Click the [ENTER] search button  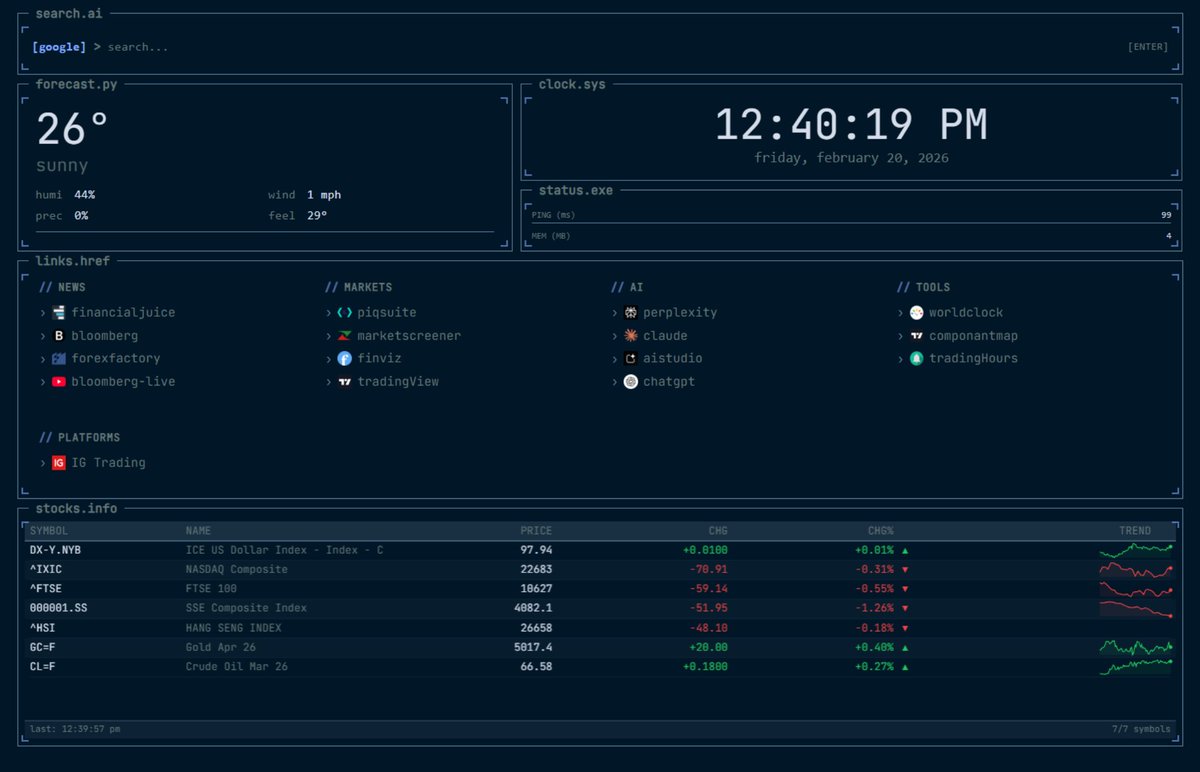(x=1147, y=47)
